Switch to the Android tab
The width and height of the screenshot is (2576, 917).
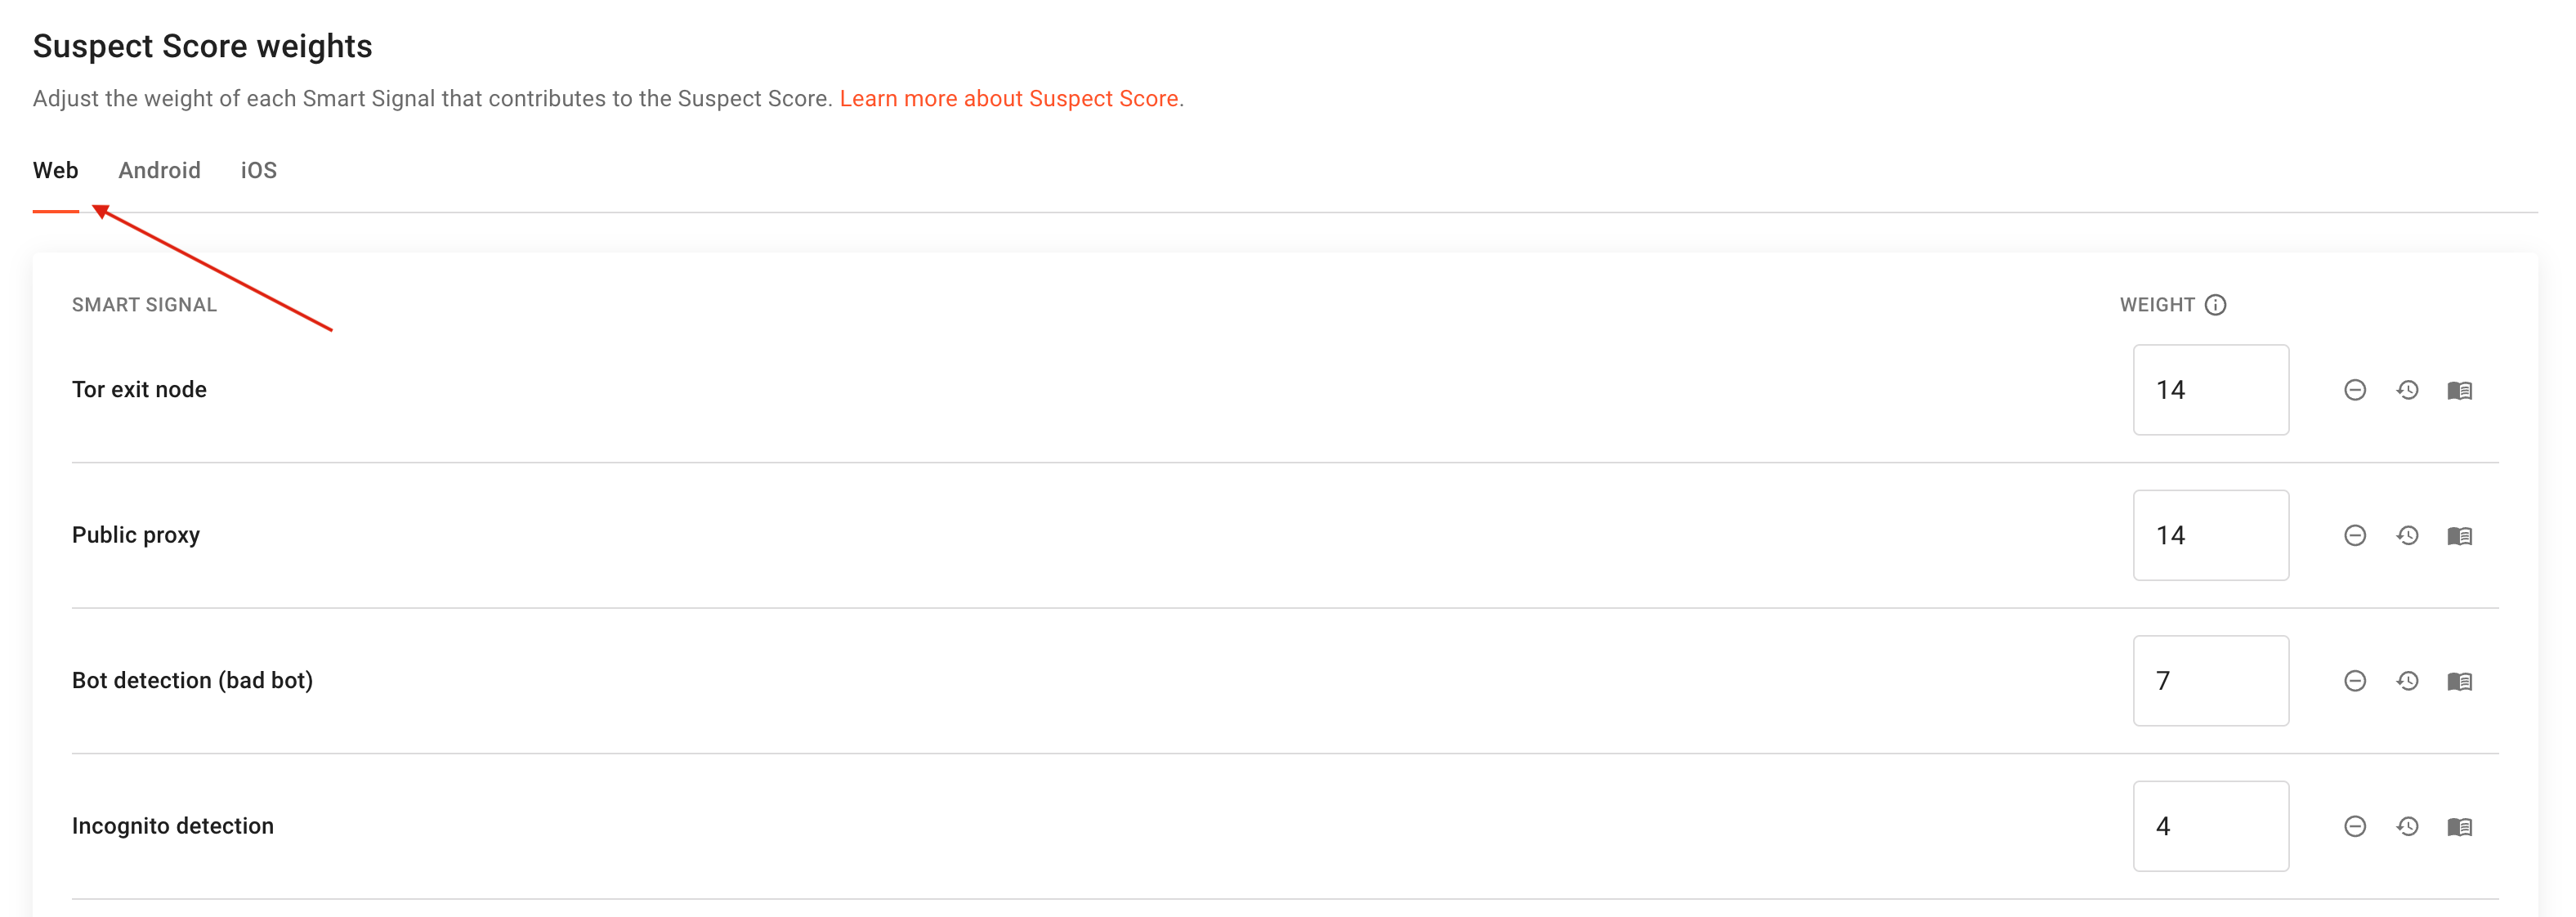[x=159, y=169]
